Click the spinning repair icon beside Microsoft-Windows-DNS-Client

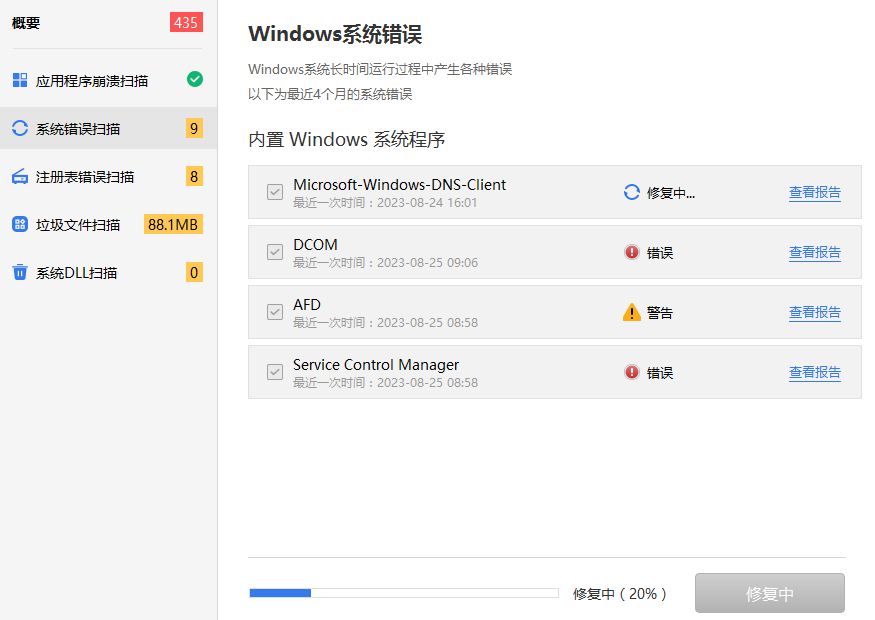pos(631,192)
